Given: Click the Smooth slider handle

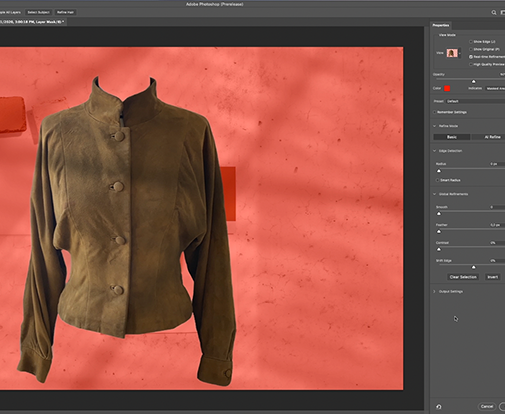Looking at the screenshot, I should tap(439, 214).
